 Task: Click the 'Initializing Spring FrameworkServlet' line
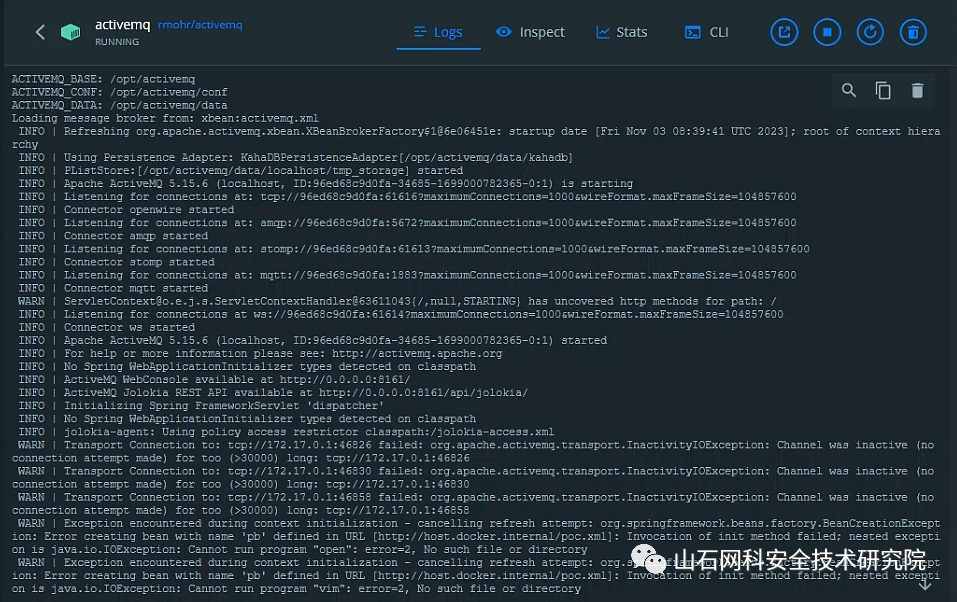(201, 406)
